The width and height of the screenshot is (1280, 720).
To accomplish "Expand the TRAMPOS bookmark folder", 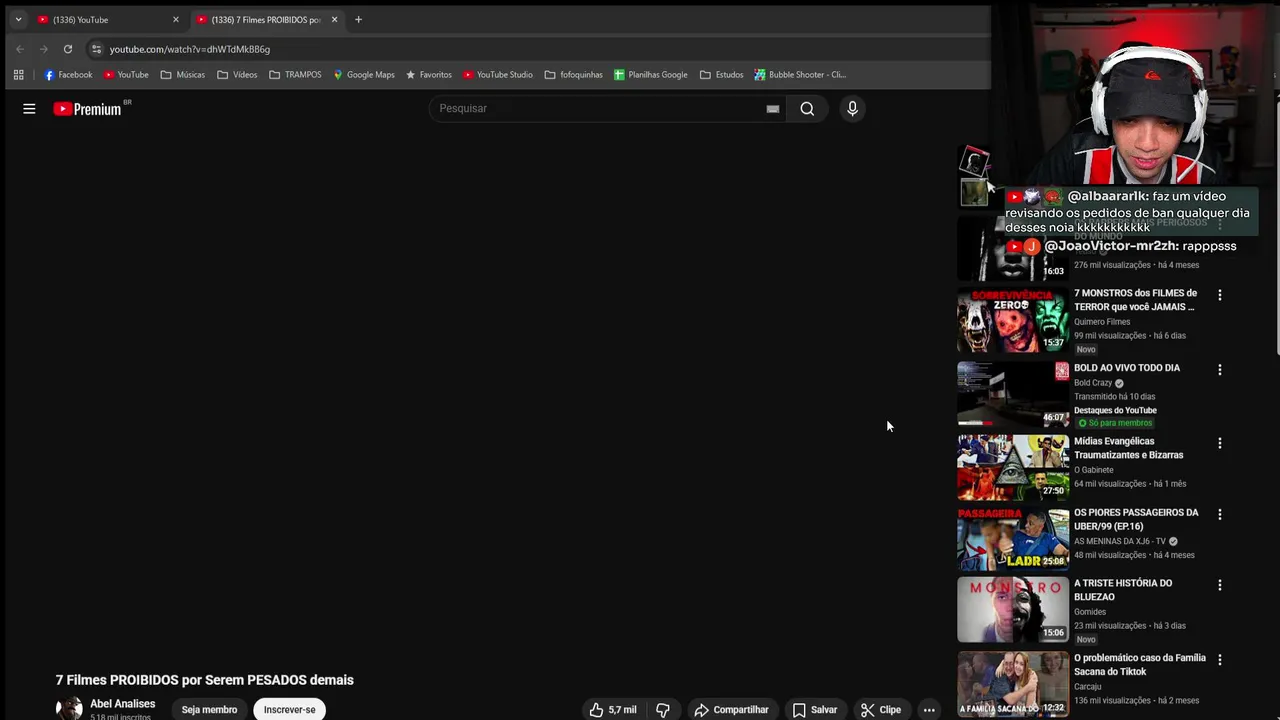I will pyautogui.click(x=295, y=75).
